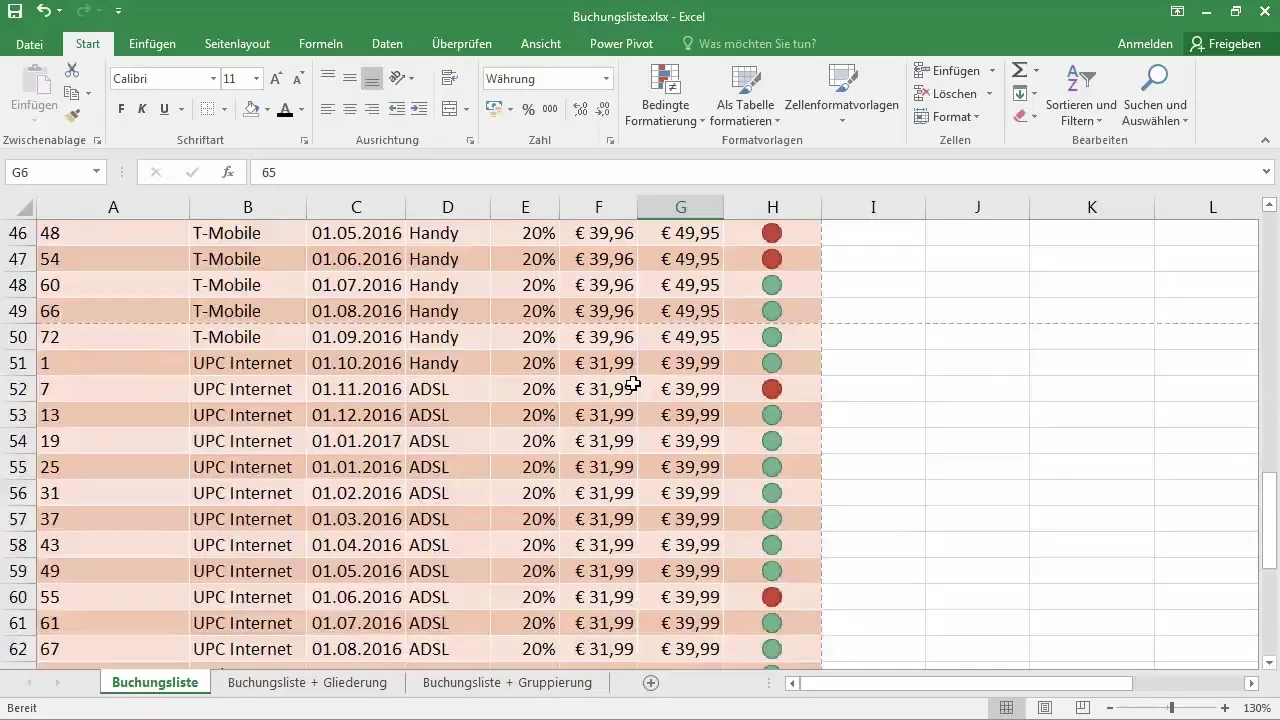The image size is (1280, 720).
Task: Click the Löschen cells button
Action: click(954, 94)
